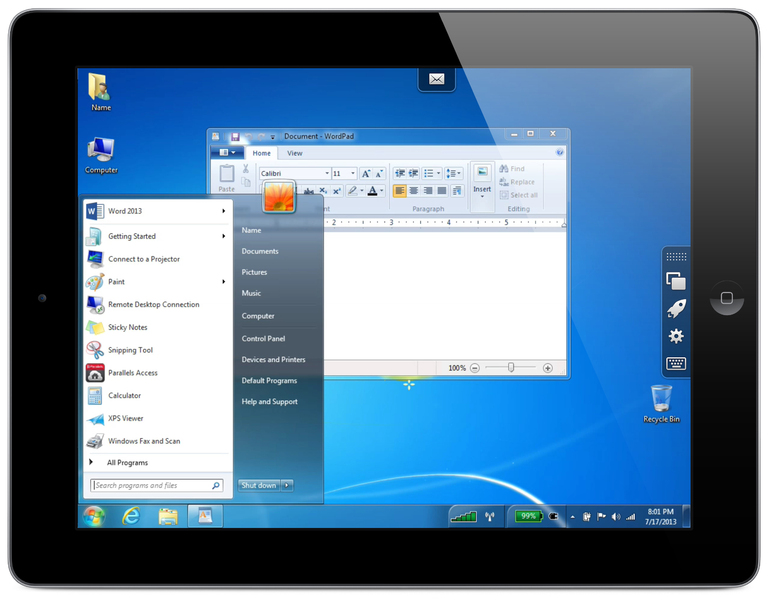Switch to the WordPad View tab
769x600 pixels.
[294, 153]
